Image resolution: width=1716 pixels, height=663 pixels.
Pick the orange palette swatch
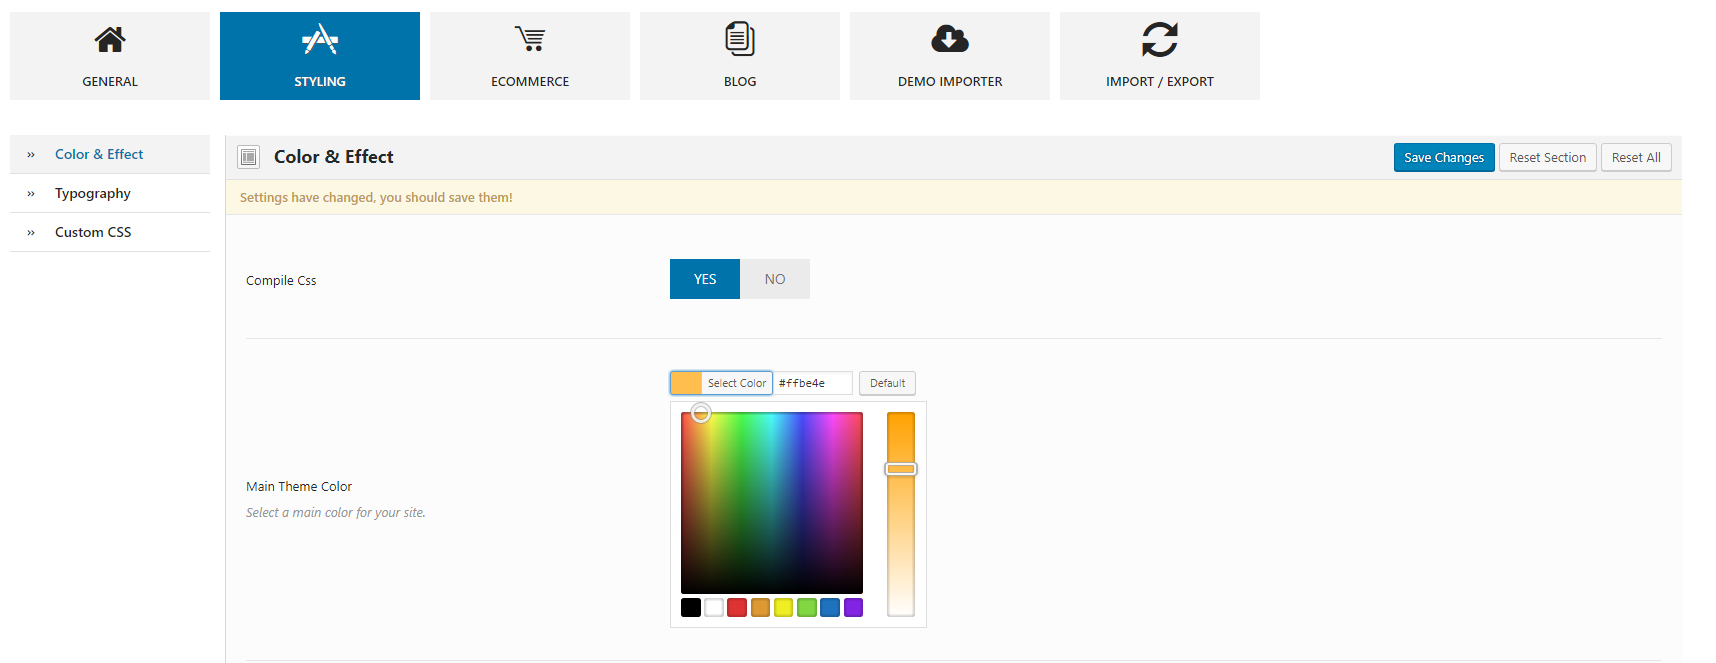[760, 607]
